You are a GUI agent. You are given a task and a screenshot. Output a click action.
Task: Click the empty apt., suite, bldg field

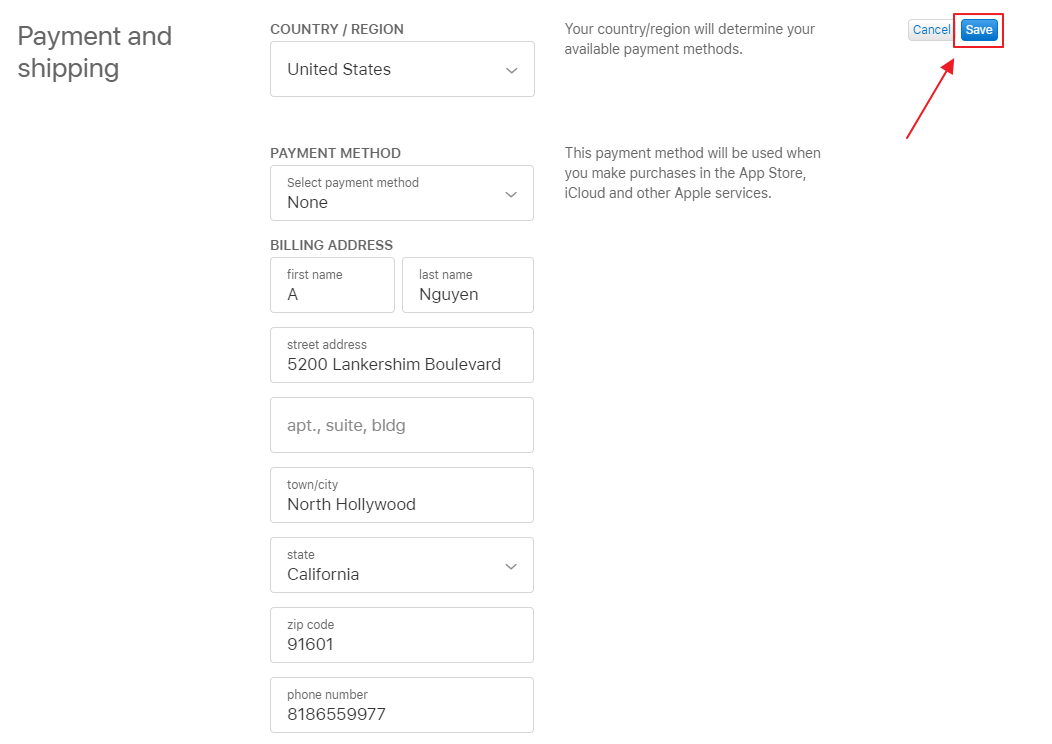[x=402, y=425]
